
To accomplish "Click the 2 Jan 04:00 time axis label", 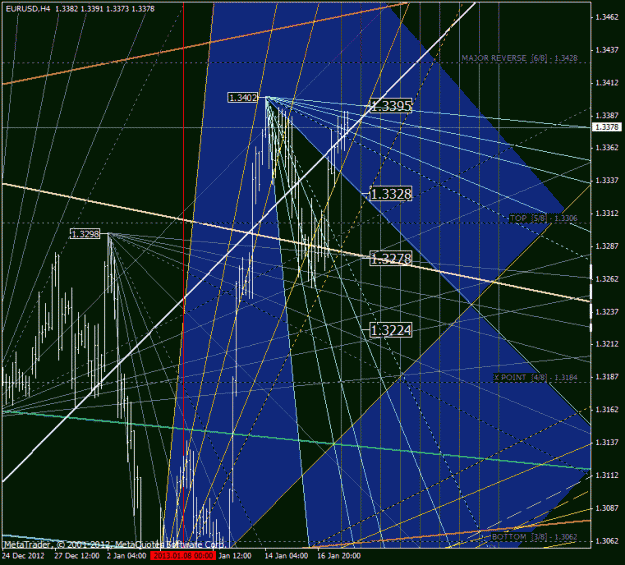I will pos(126,555).
